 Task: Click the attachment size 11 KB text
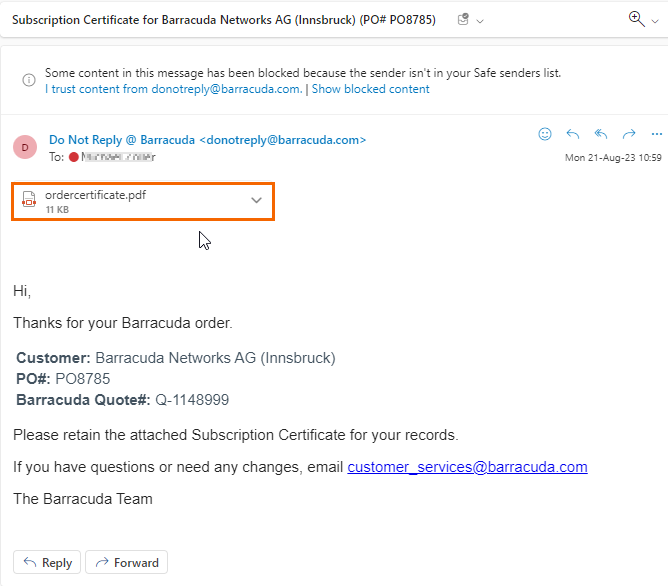pyautogui.click(x=57, y=210)
